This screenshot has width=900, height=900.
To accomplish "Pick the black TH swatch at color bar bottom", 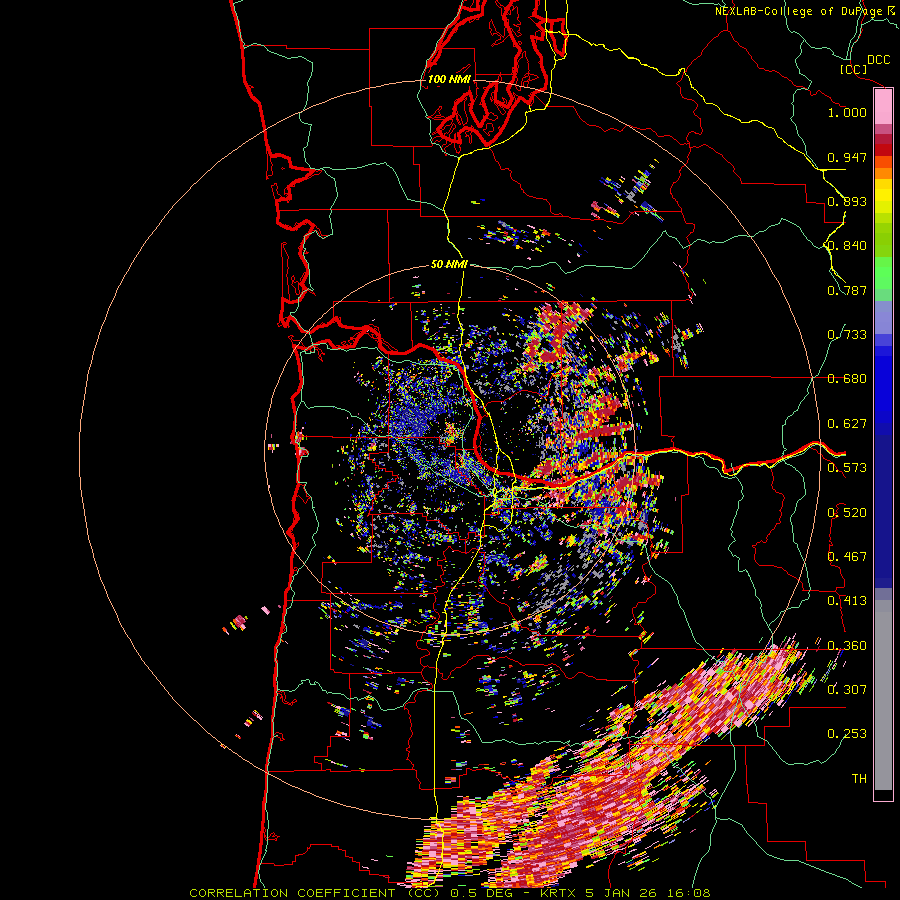I will (x=883, y=794).
